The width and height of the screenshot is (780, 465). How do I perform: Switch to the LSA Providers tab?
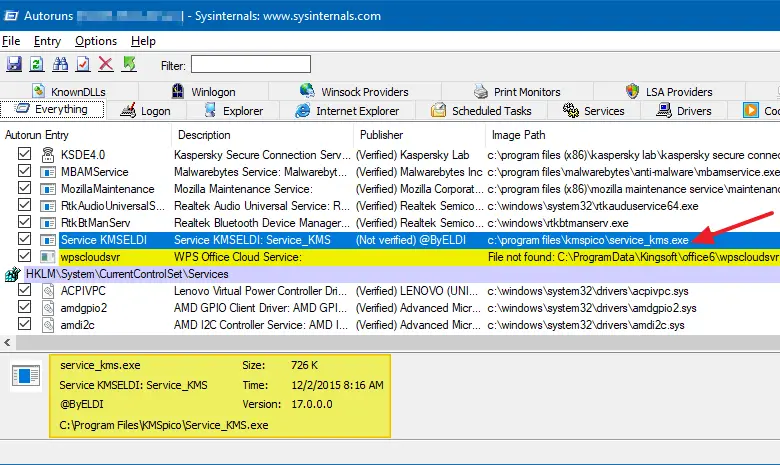click(x=669, y=92)
